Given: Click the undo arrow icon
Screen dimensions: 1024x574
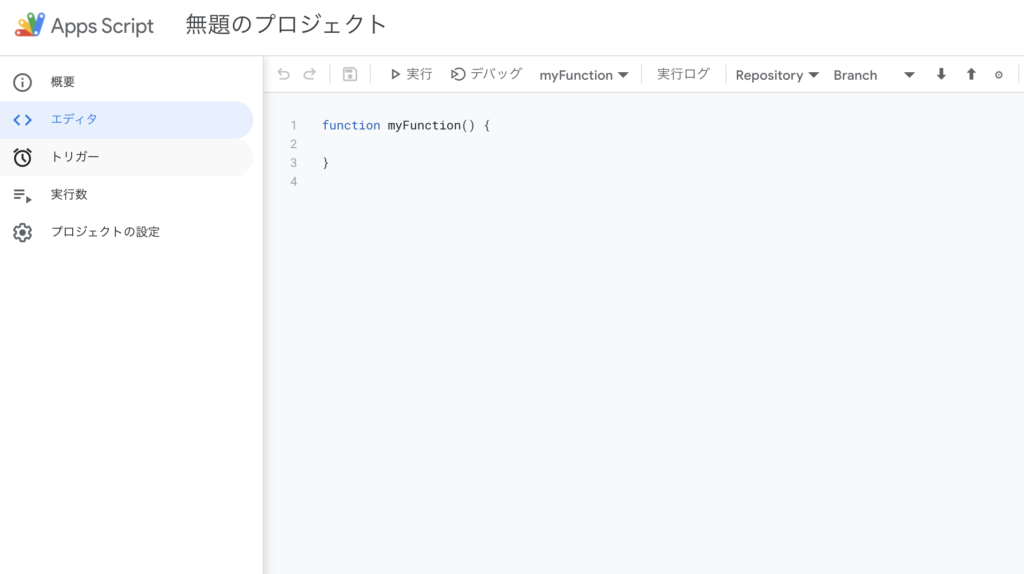Looking at the screenshot, I should coord(283,74).
